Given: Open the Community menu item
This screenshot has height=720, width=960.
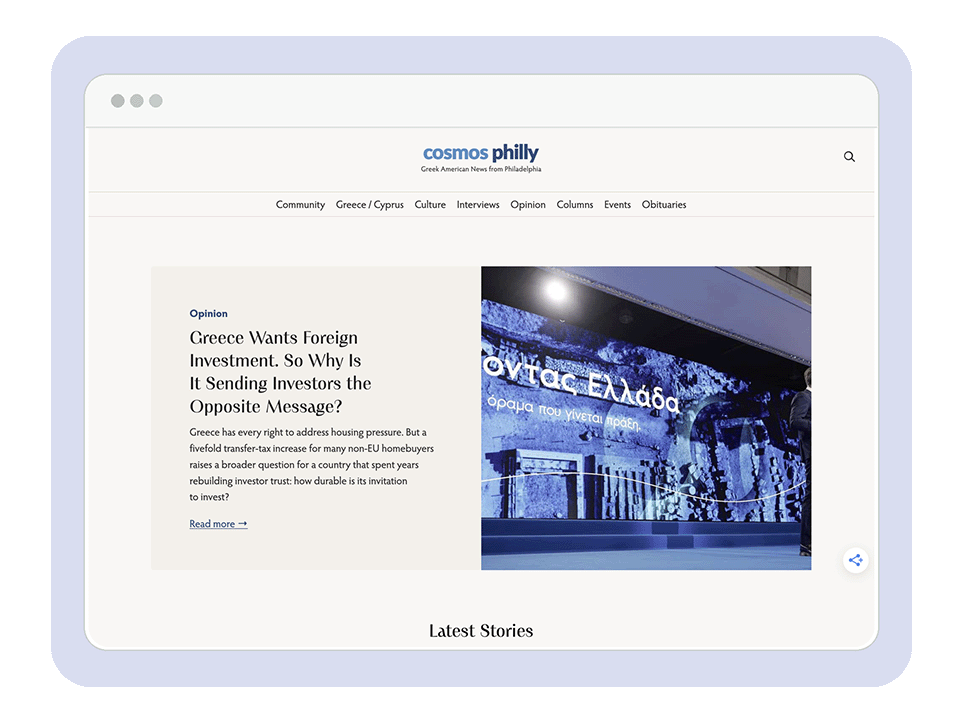Looking at the screenshot, I should (x=300, y=204).
